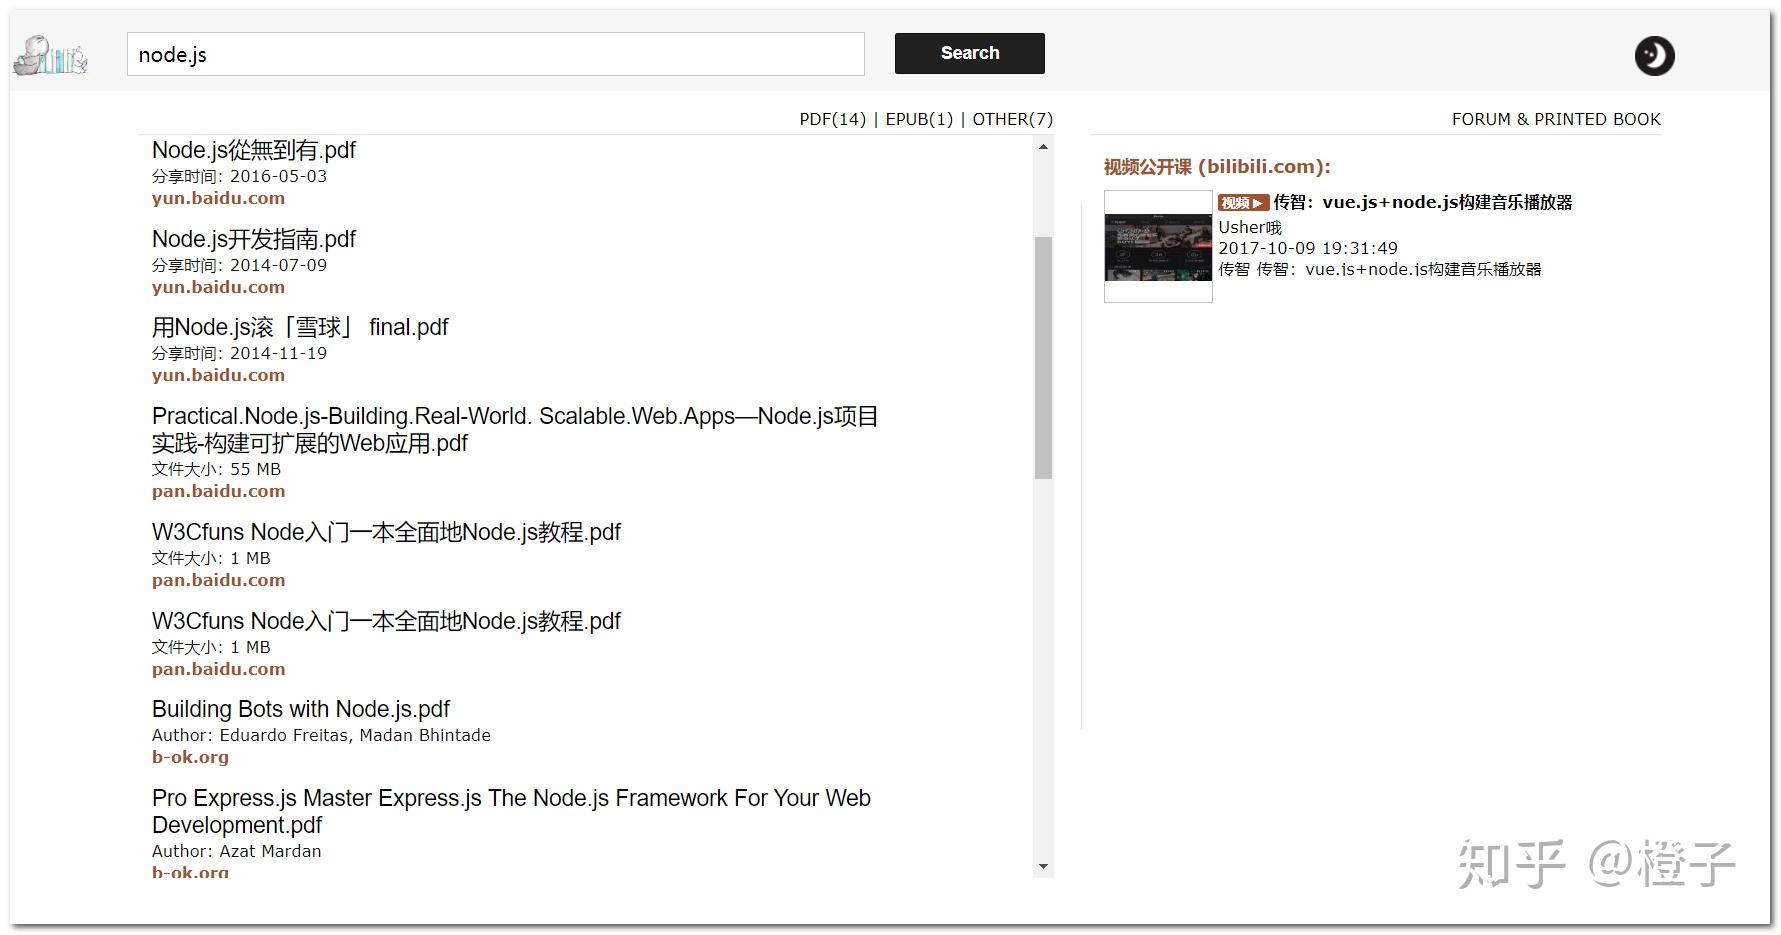Click the node.js search input field
The width and height of the screenshot is (1781, 935).
click(495, 54)
